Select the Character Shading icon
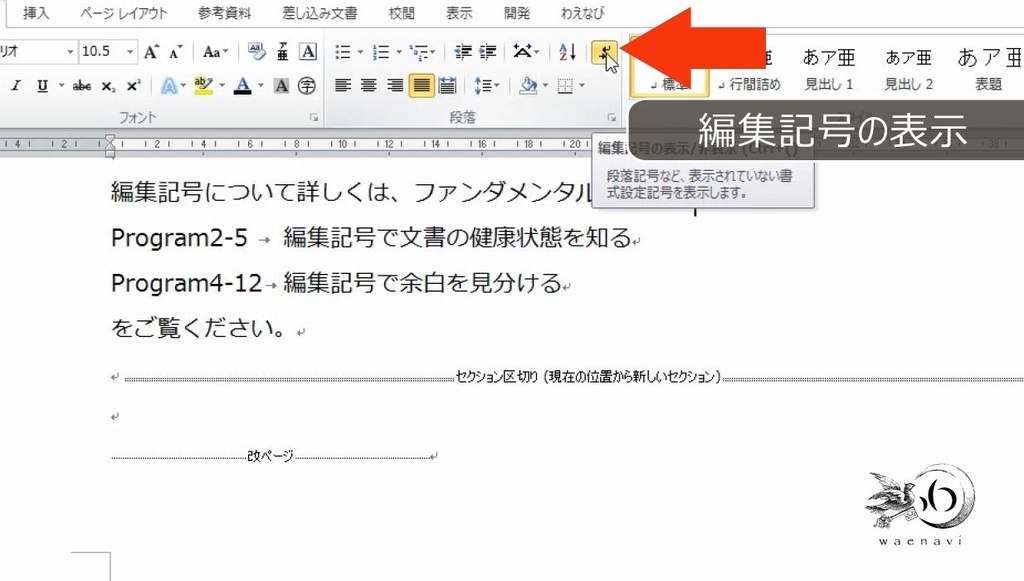The width and height of the screenshot is (1024, 581). (x=282, y=85)
